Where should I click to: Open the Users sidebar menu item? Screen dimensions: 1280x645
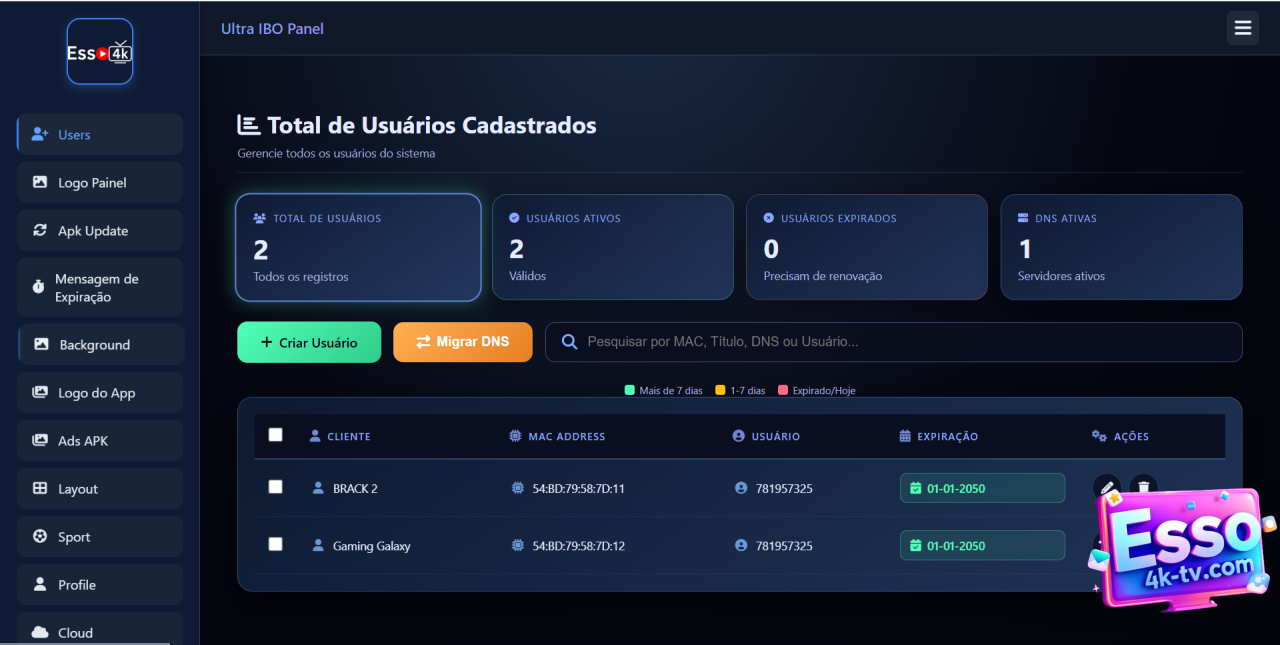(100, 135)
